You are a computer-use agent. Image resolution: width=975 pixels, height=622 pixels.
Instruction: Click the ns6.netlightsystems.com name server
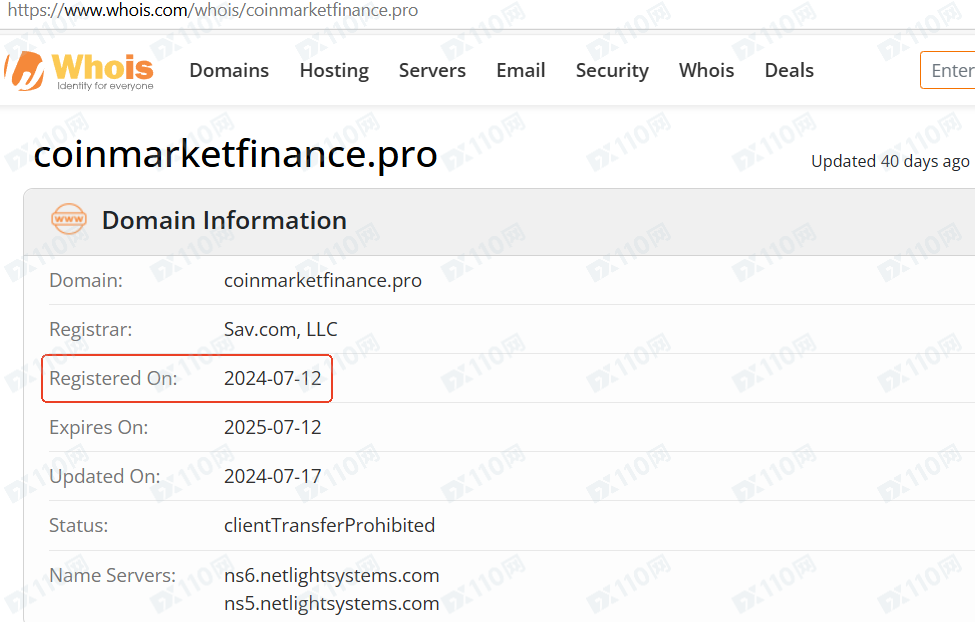coord(331,575)
